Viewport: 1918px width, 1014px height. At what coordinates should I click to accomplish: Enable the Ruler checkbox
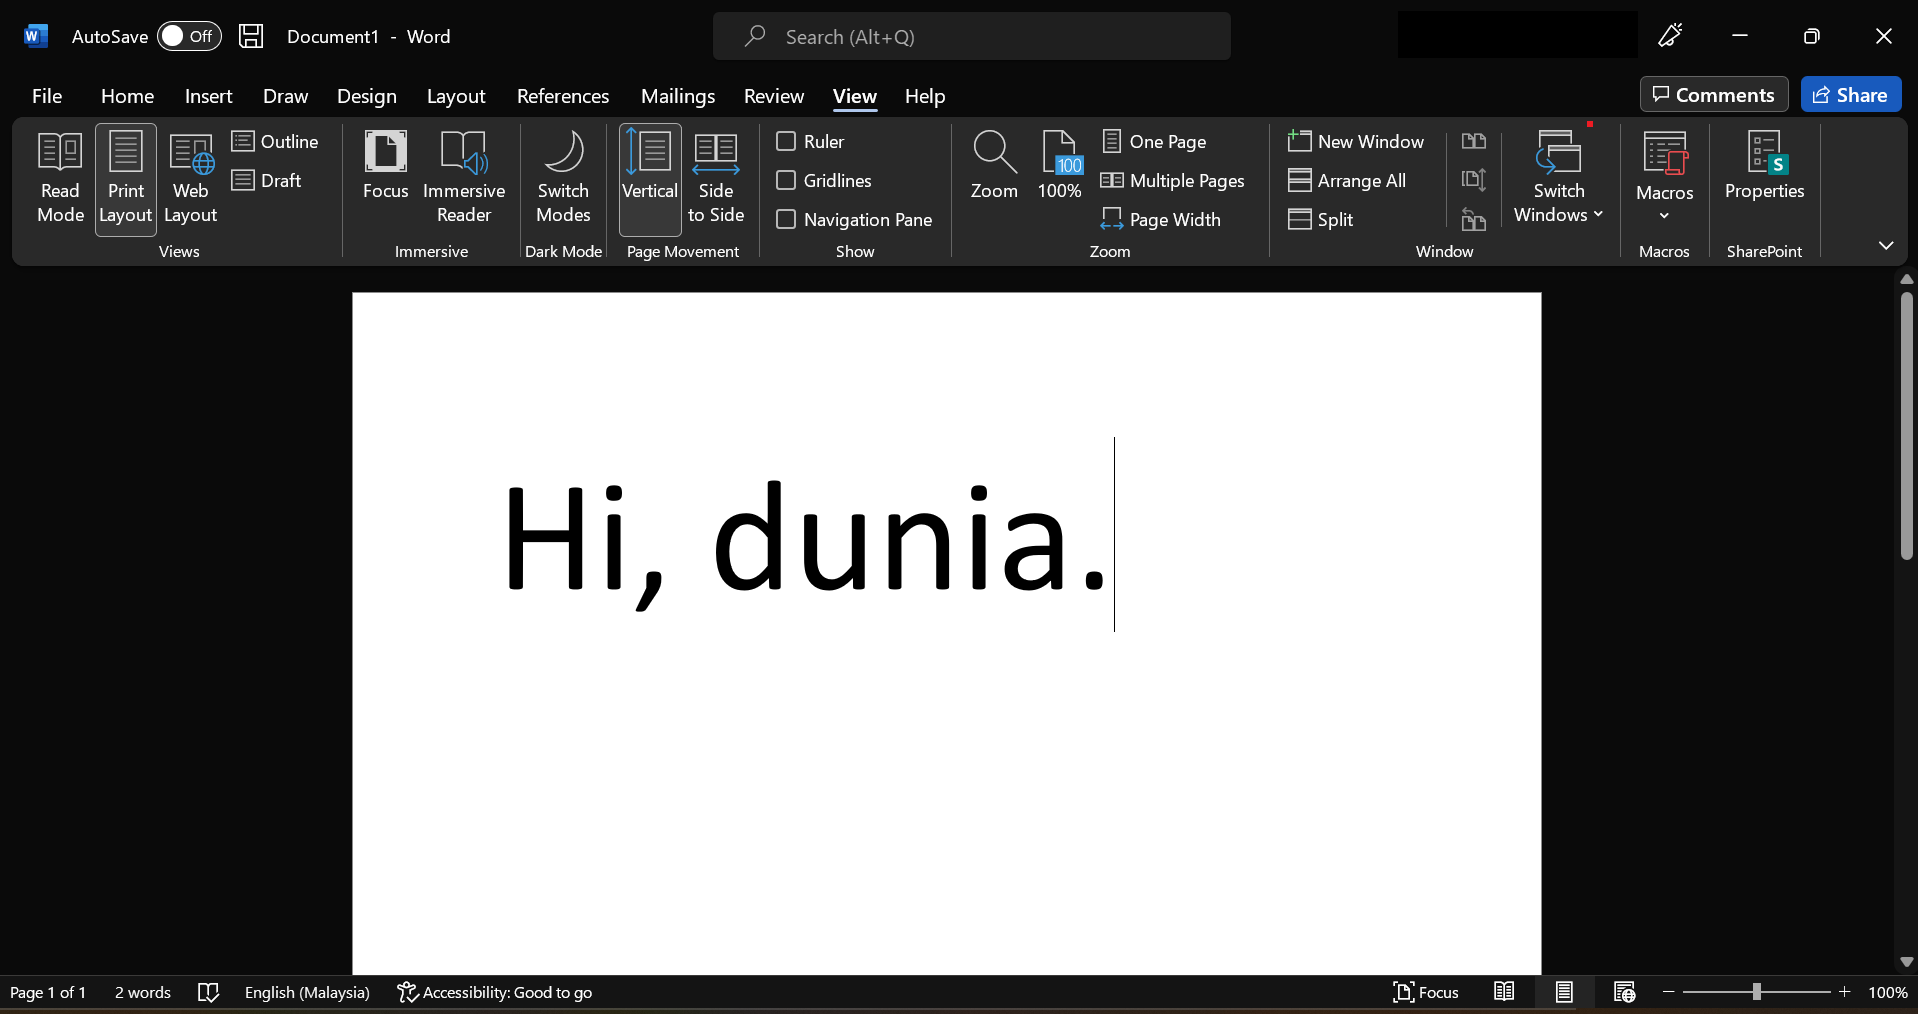786,141
